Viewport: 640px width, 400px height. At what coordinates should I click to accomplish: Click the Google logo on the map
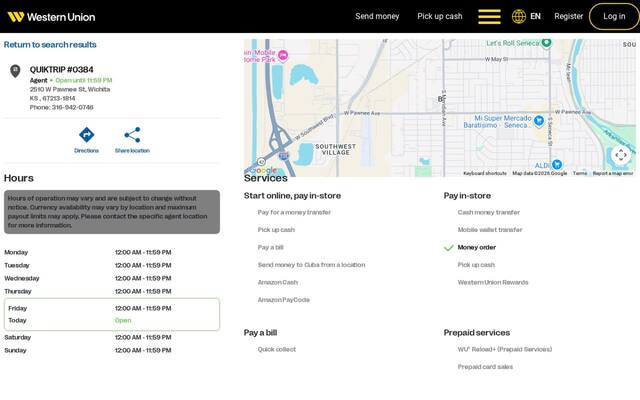263,170
